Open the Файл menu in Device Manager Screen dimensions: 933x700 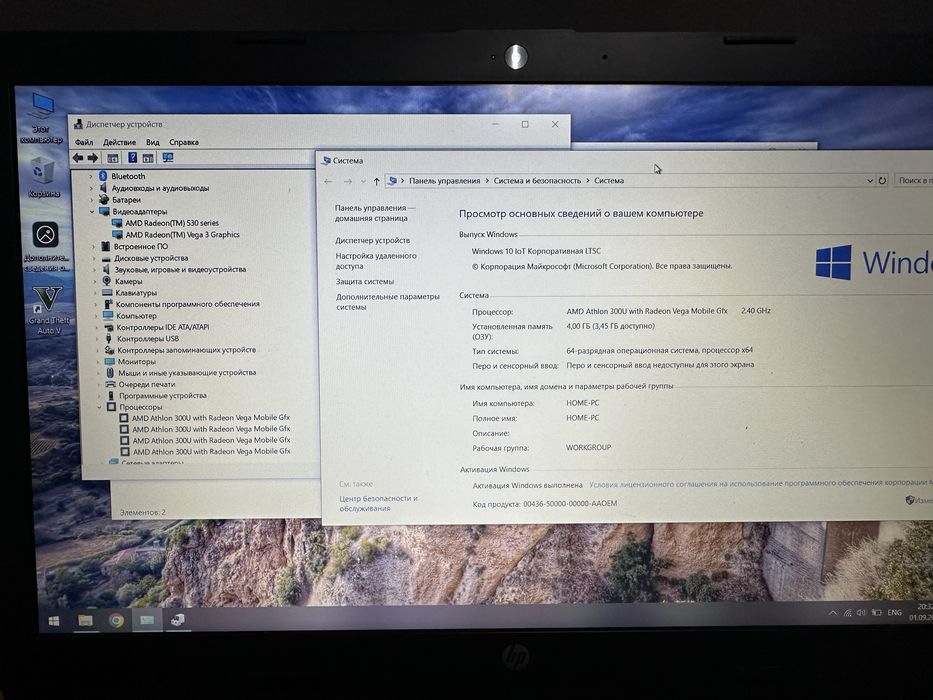pos(84,142)
